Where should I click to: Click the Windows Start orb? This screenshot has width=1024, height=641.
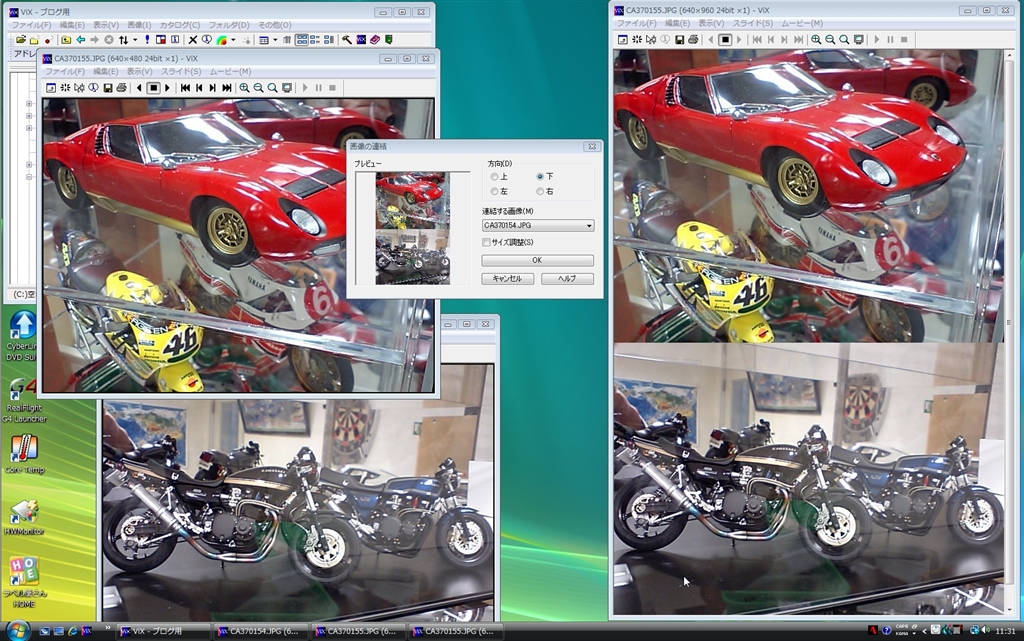16,631
